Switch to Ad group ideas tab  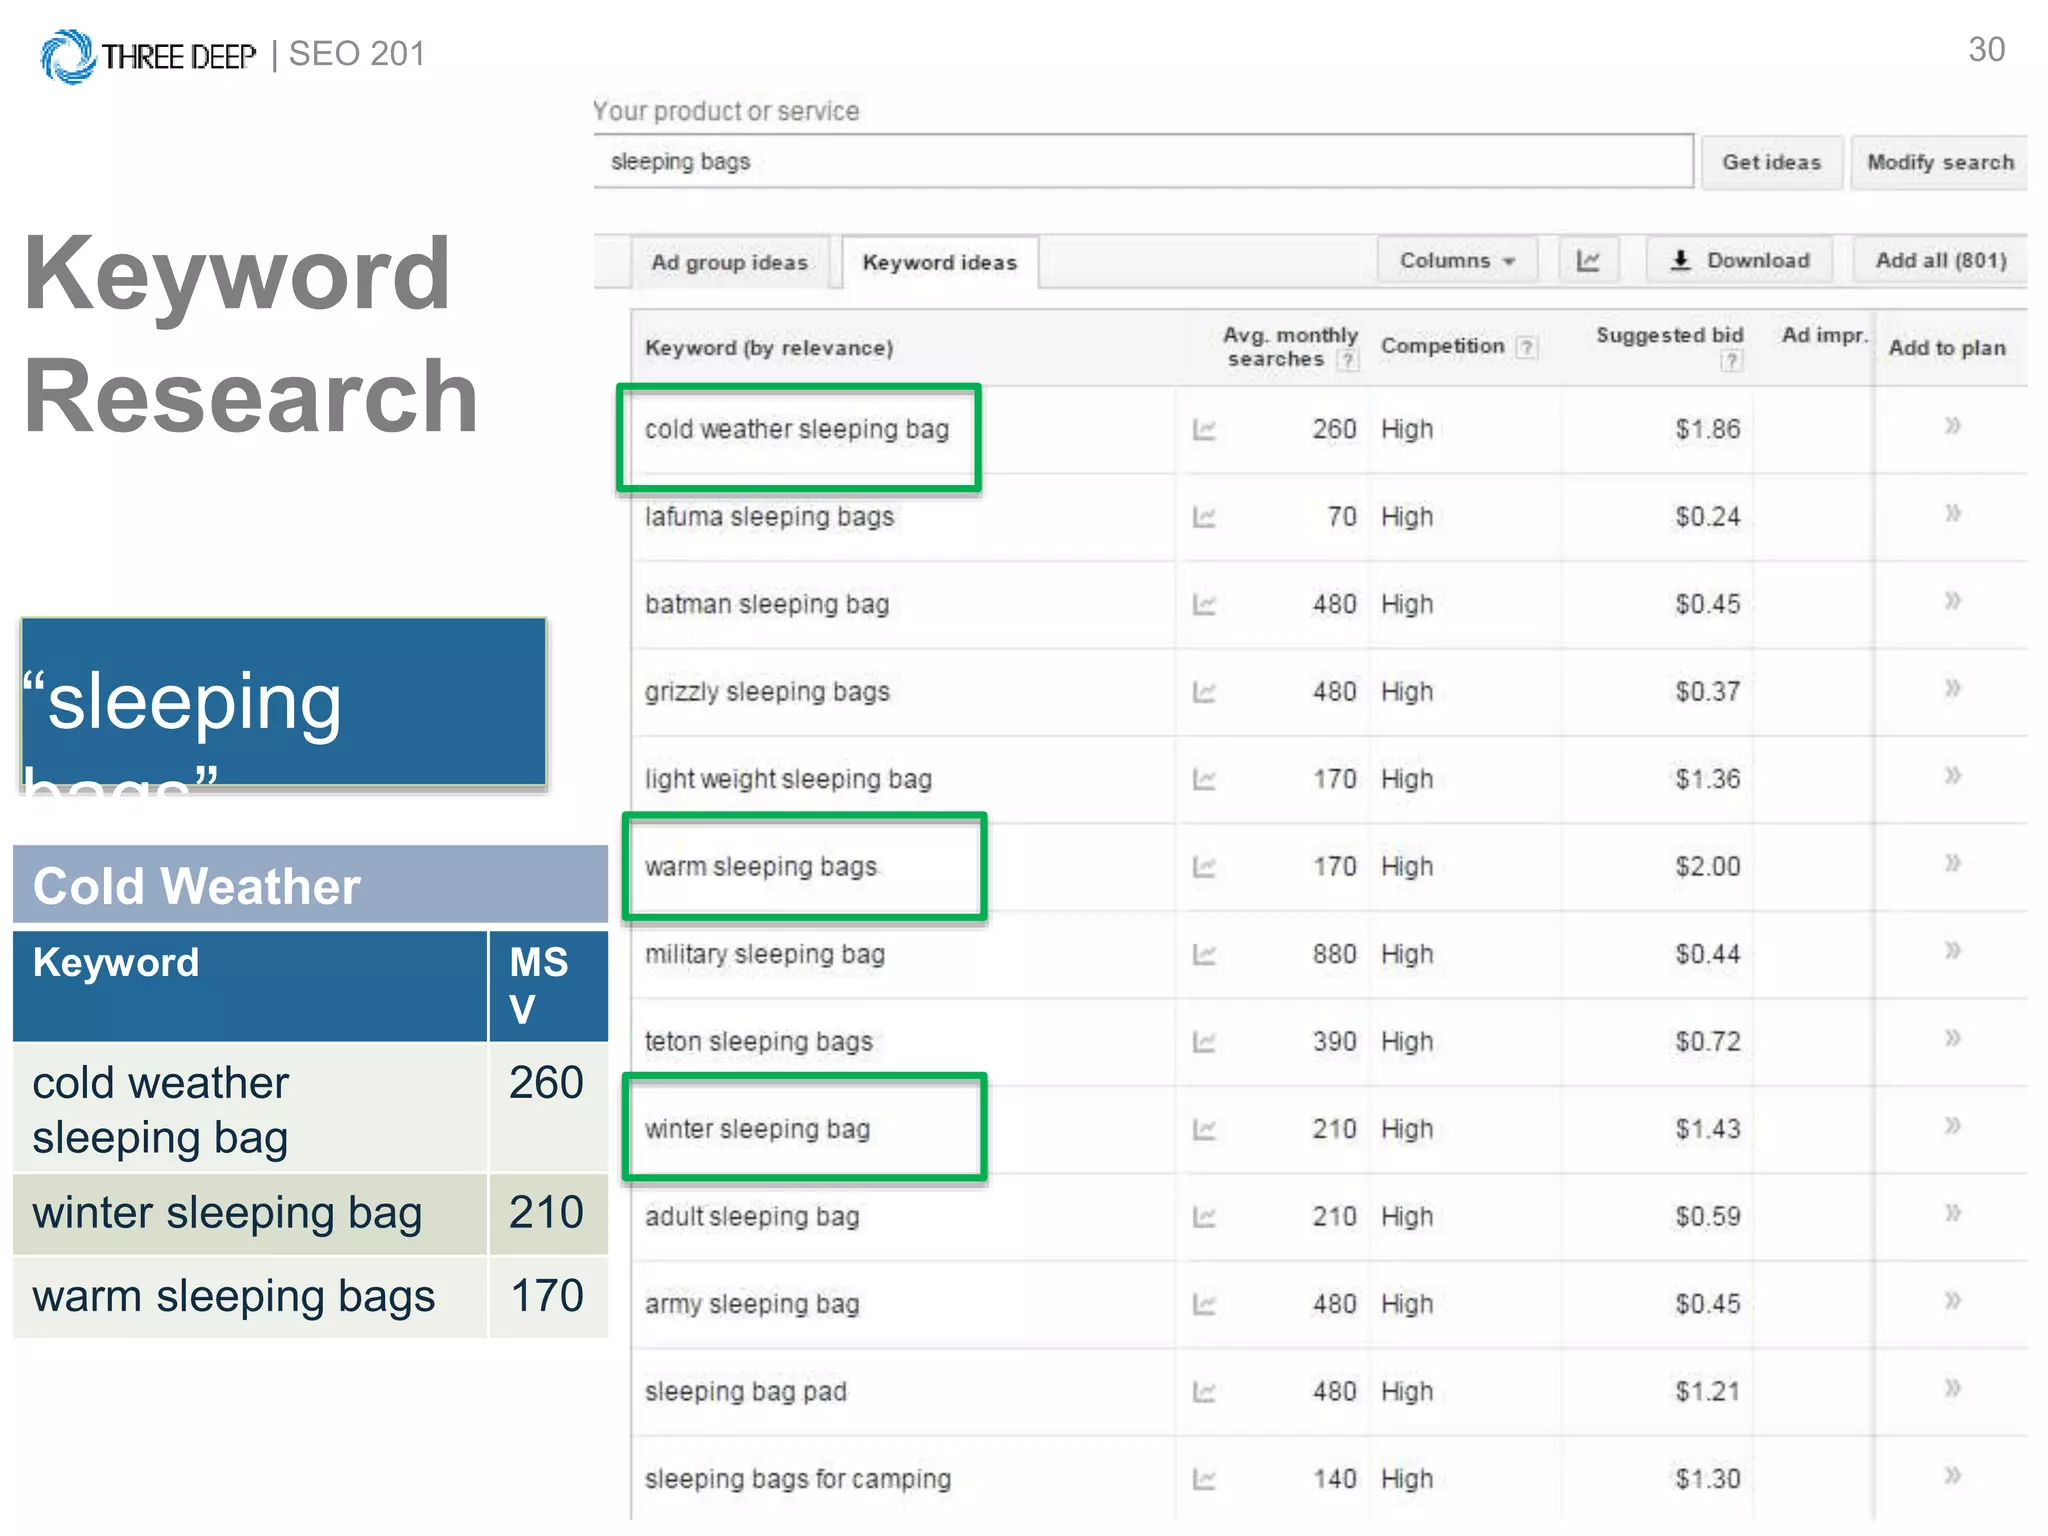(729, 263)
